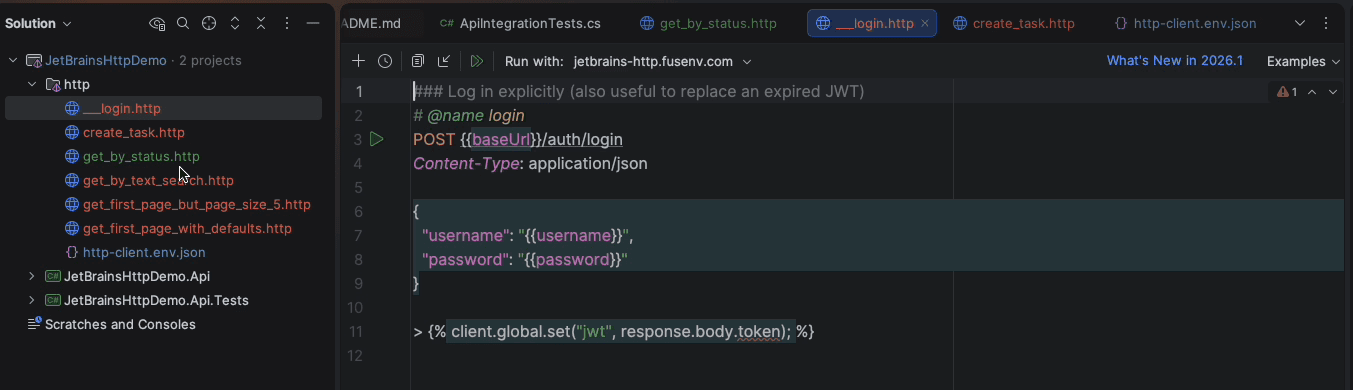The height and width of the screenshot is (390, 1353).
Task: Add a new HTTP request with plus icon
Action: click(359, 61)
